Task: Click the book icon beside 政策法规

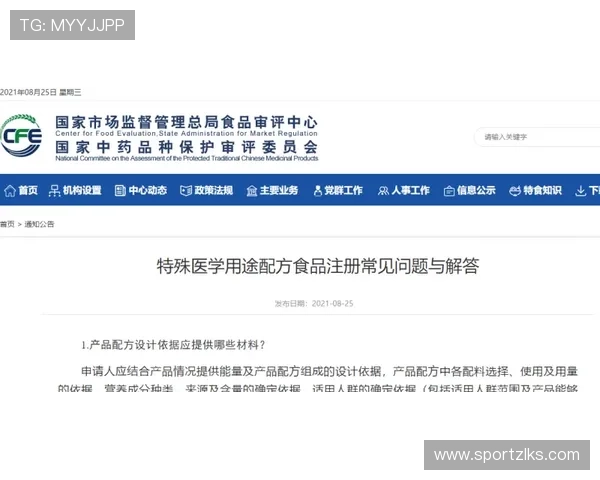Action: [x=186, y=191]
